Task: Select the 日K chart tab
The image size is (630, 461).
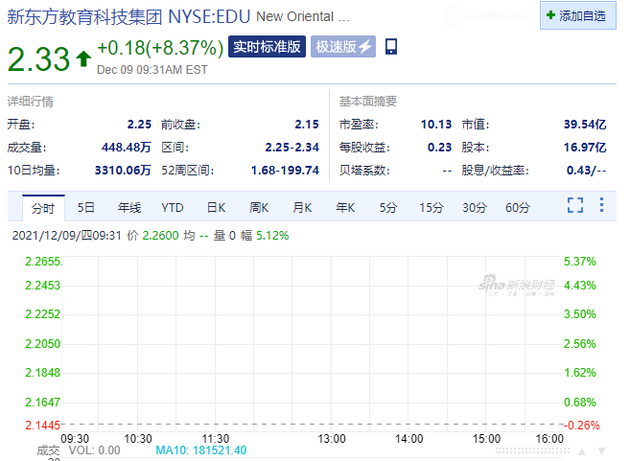Action: click(216, 208)
